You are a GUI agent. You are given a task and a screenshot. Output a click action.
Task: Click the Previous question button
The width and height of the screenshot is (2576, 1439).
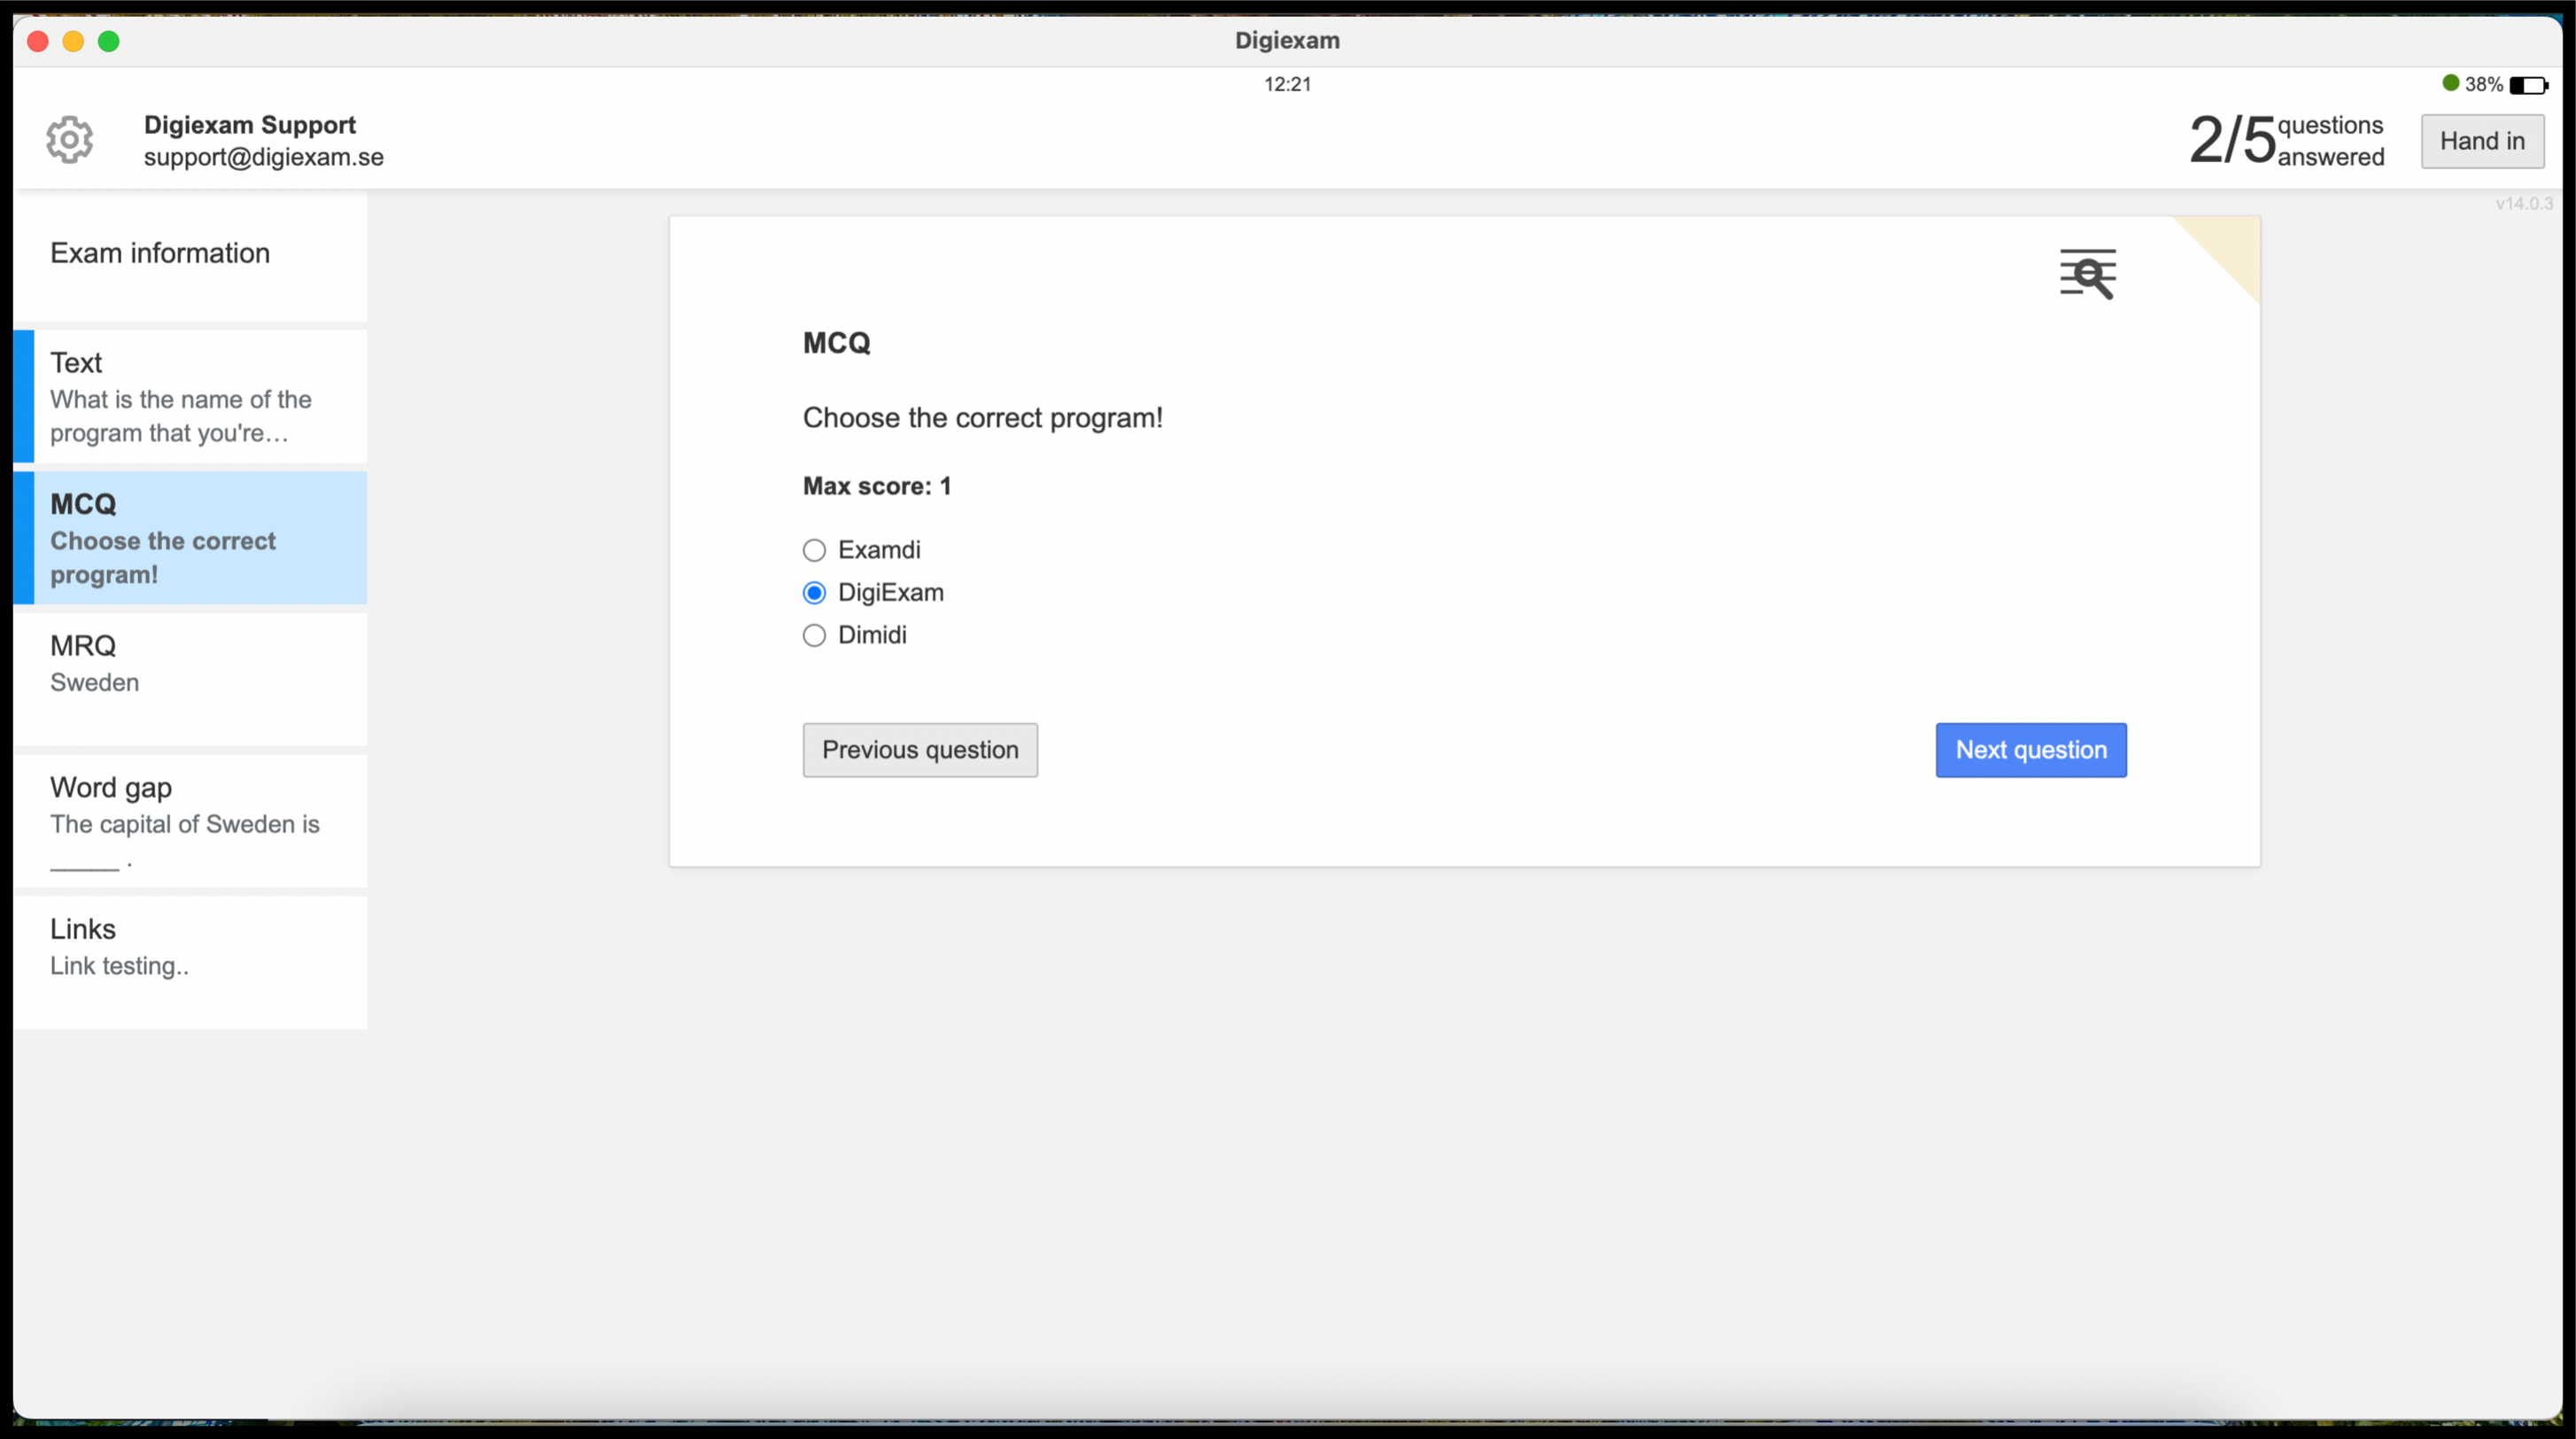coord(920,750)
